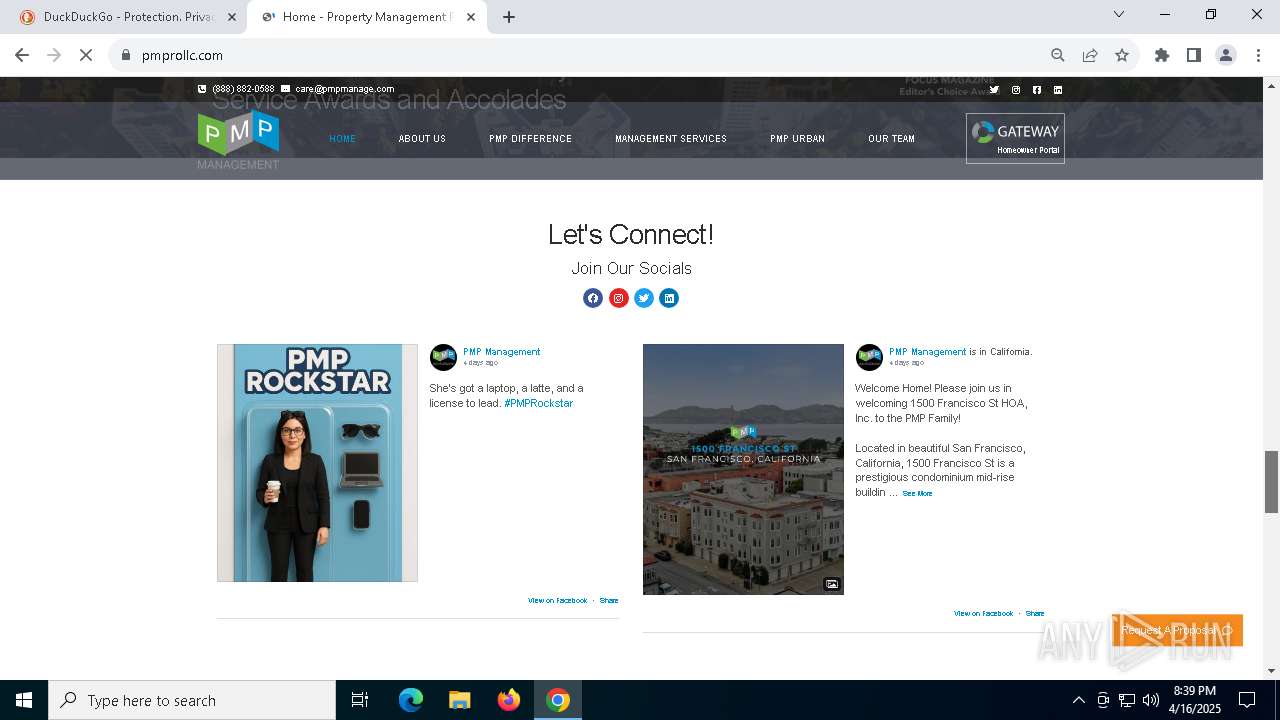Image resolution: width=1280 pixels, height=720 pixels.
Task: Open the Twitter social icon under Join Our Socials
Action: point(644,298)
